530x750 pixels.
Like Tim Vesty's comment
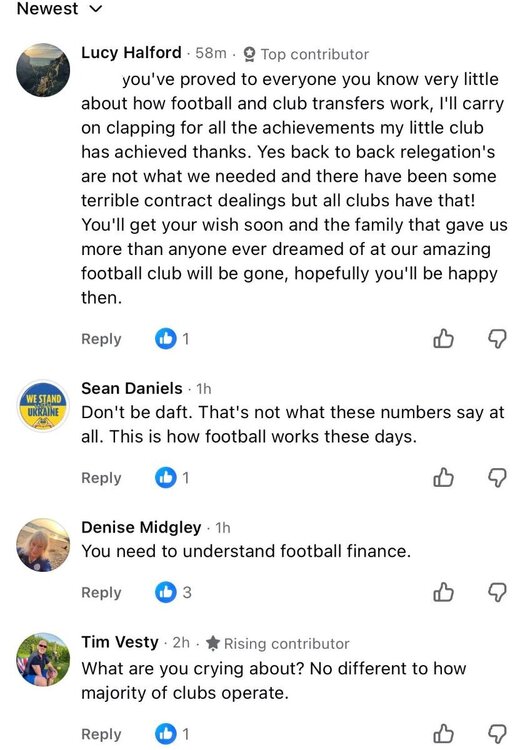(x=443, y=734)
